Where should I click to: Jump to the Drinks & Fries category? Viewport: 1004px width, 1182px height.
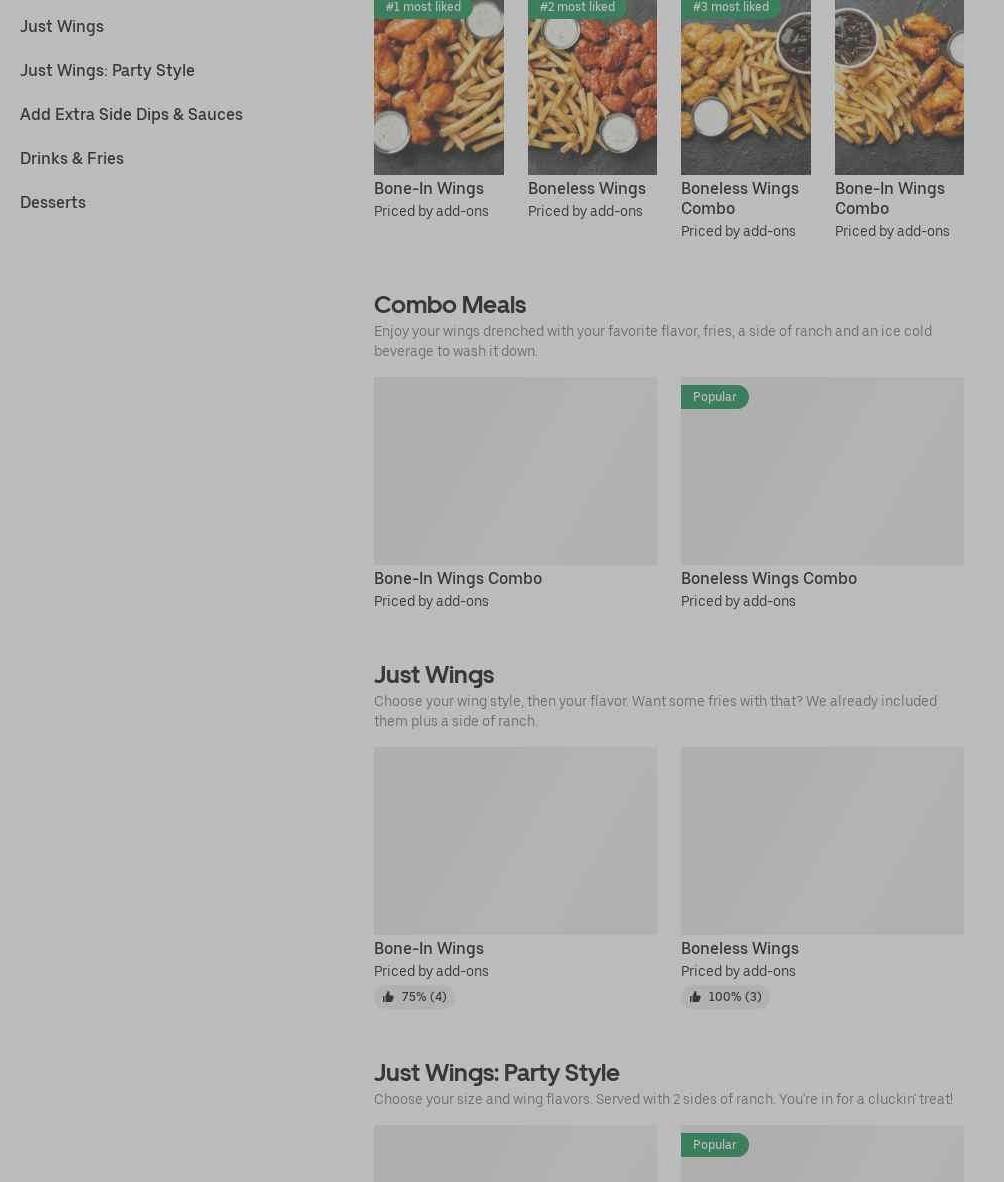click(72, 158)
